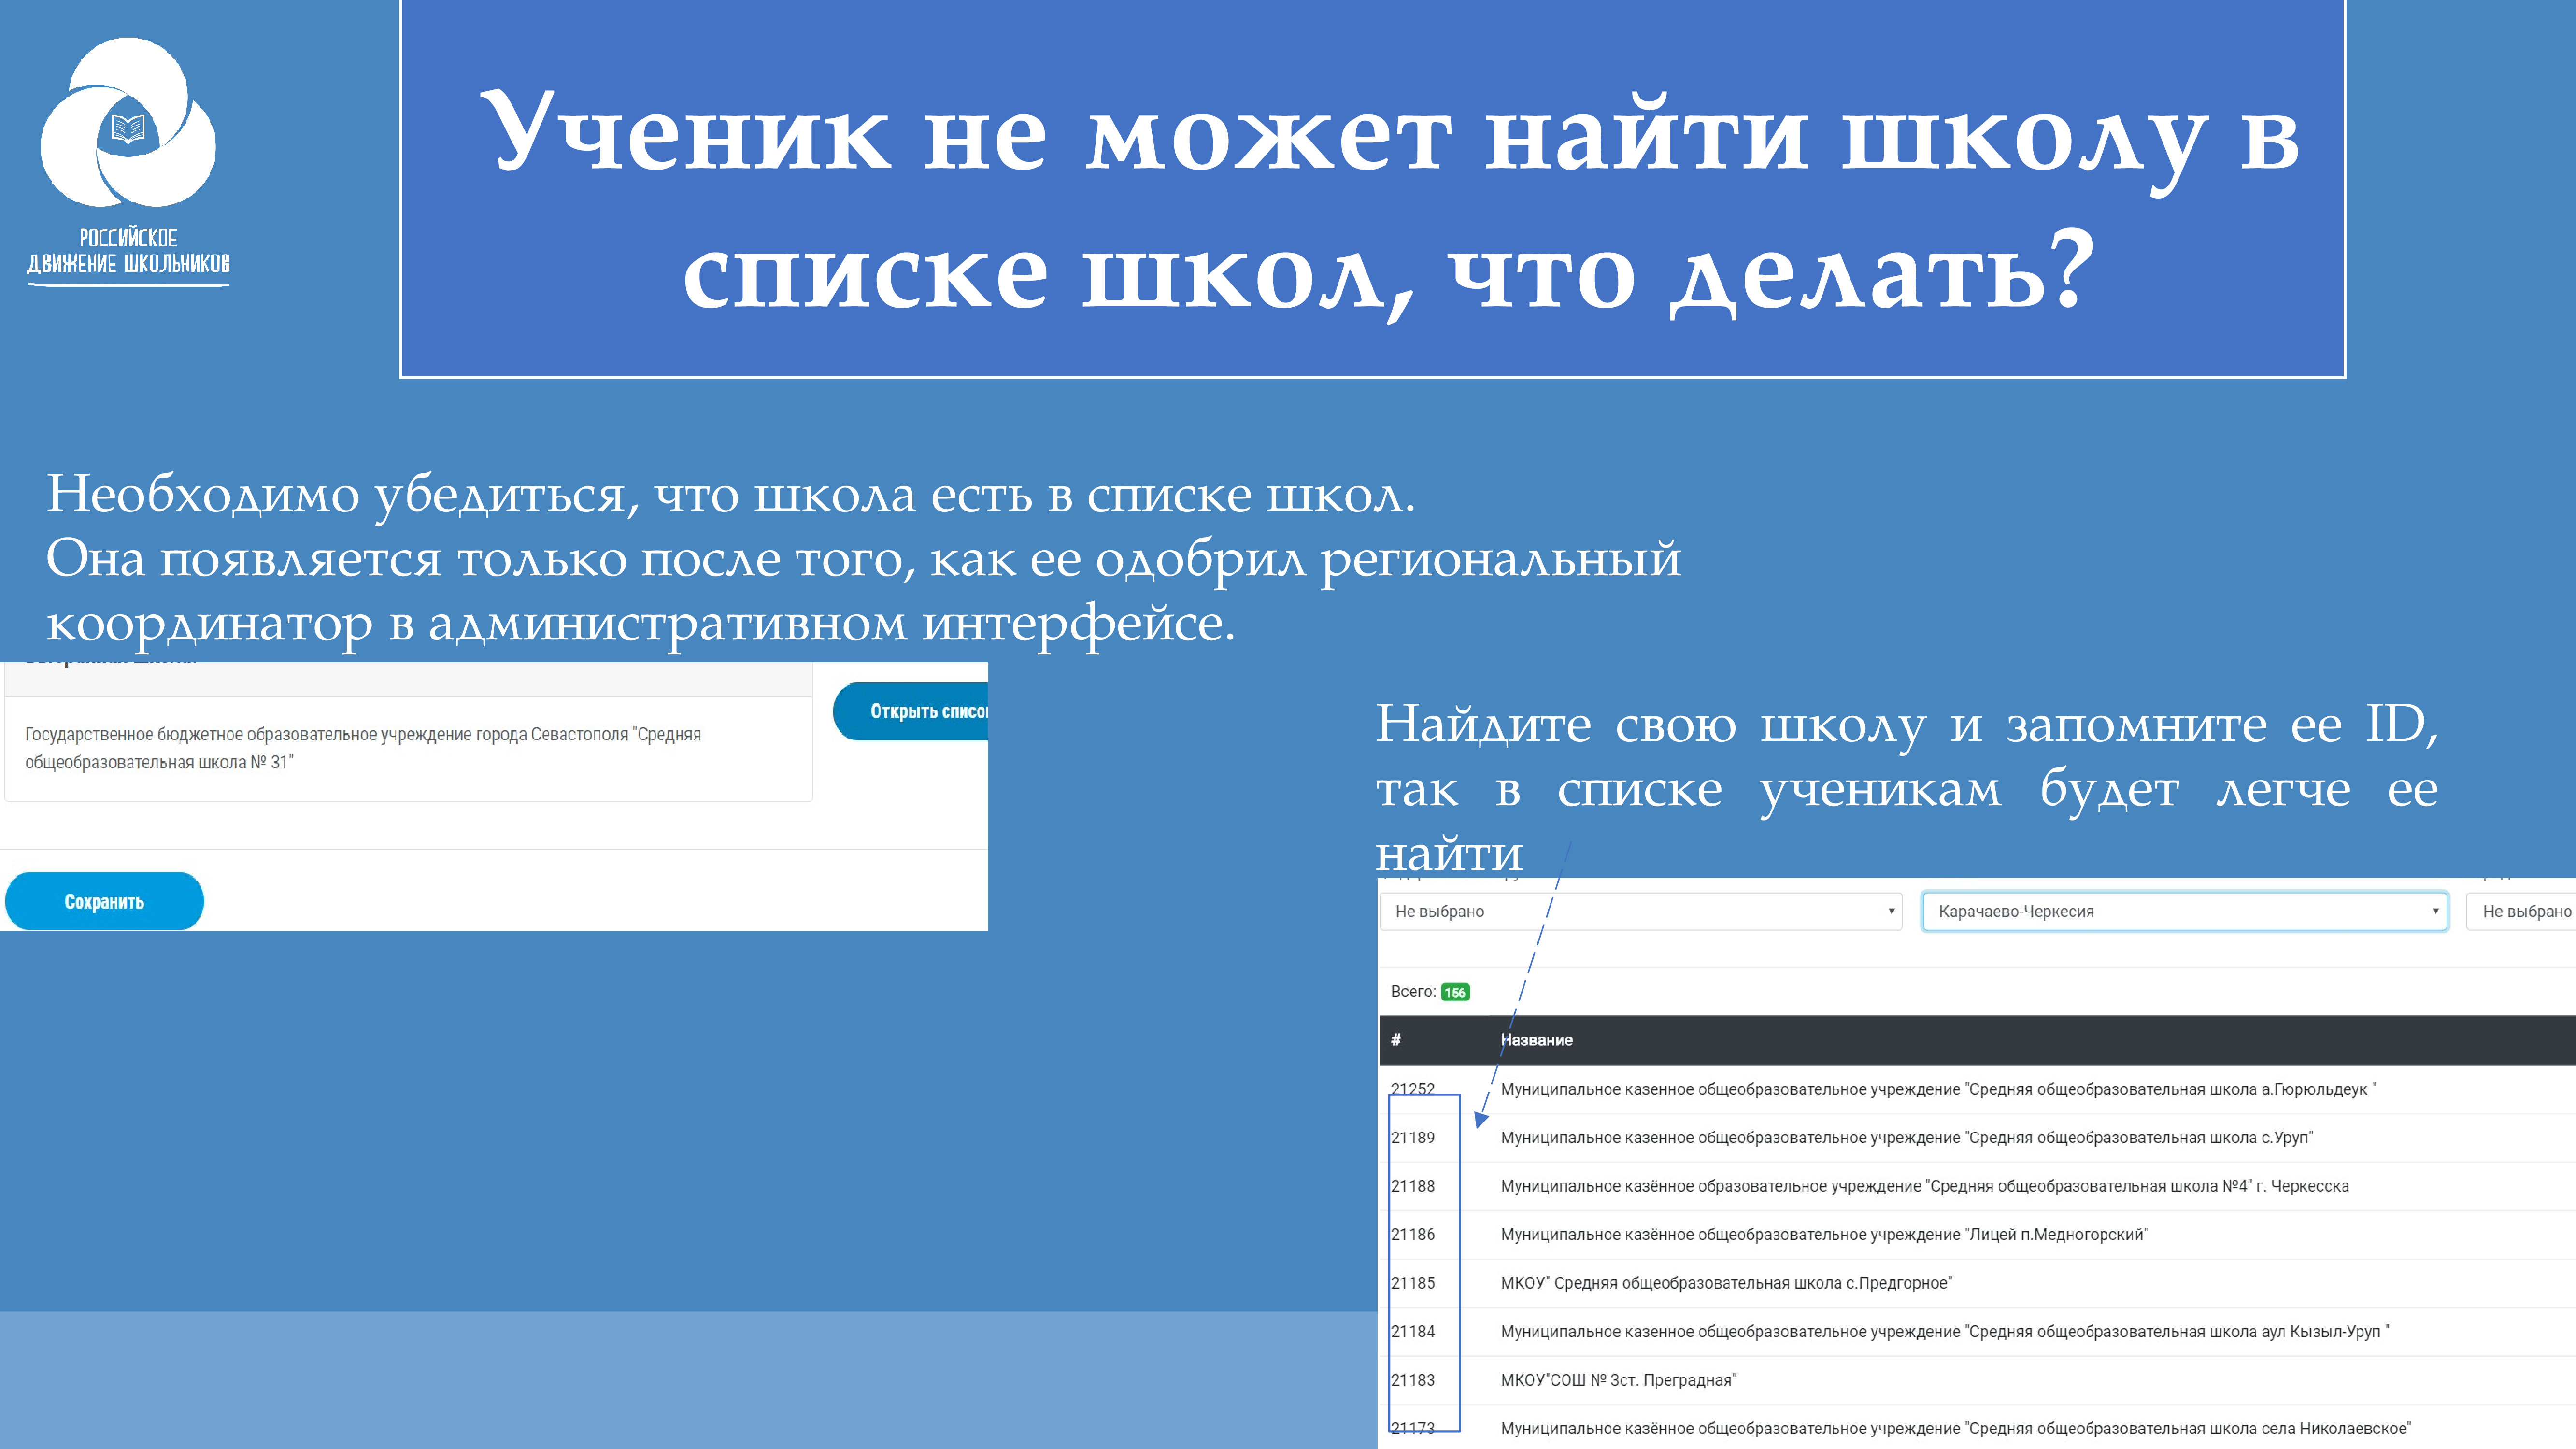Click the Сохранить button

[104, 901]
